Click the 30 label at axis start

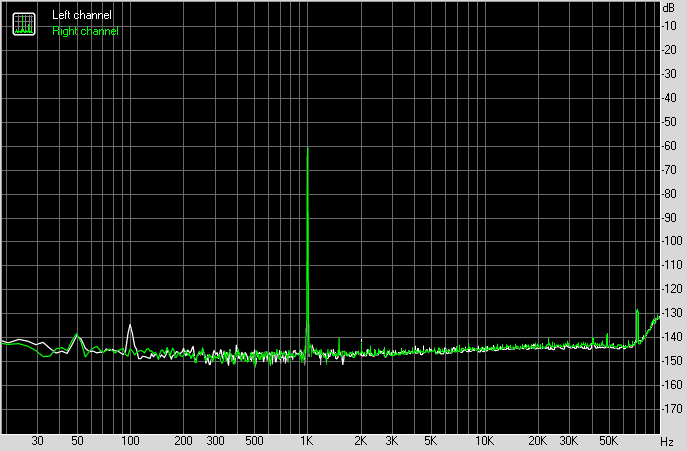point(37,441)
